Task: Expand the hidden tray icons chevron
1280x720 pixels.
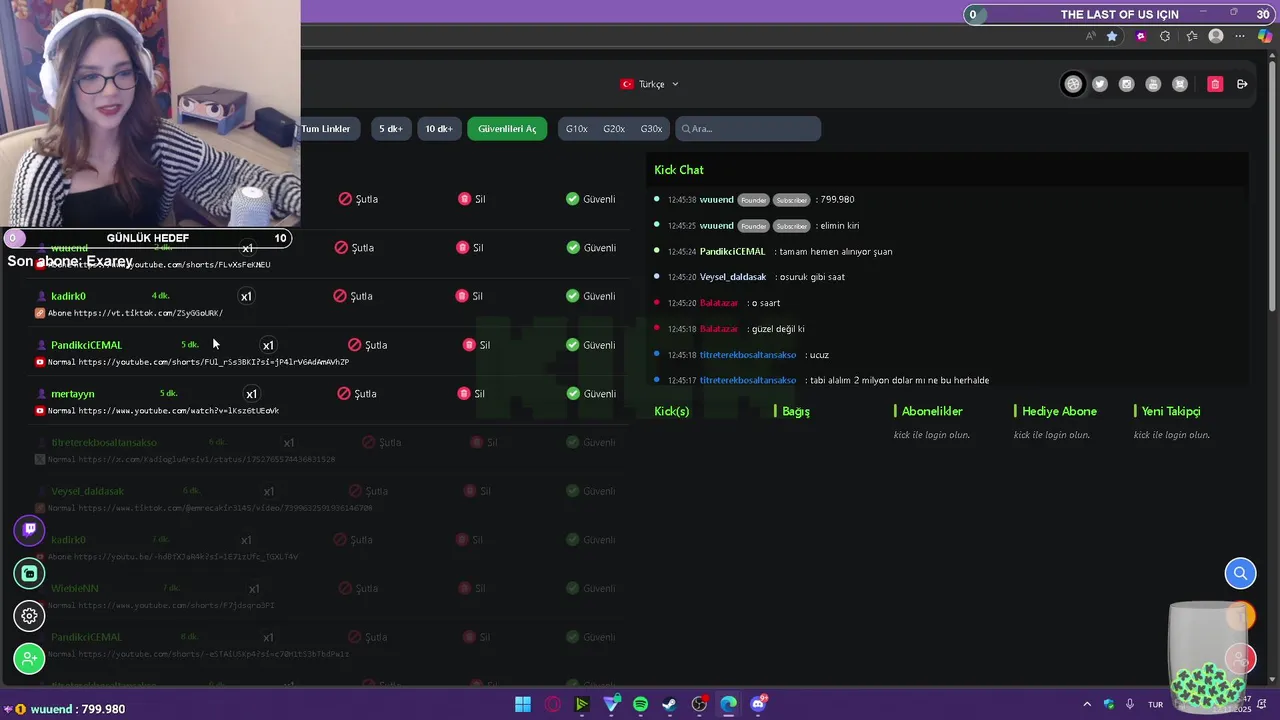Action: tap(1087, 704)
